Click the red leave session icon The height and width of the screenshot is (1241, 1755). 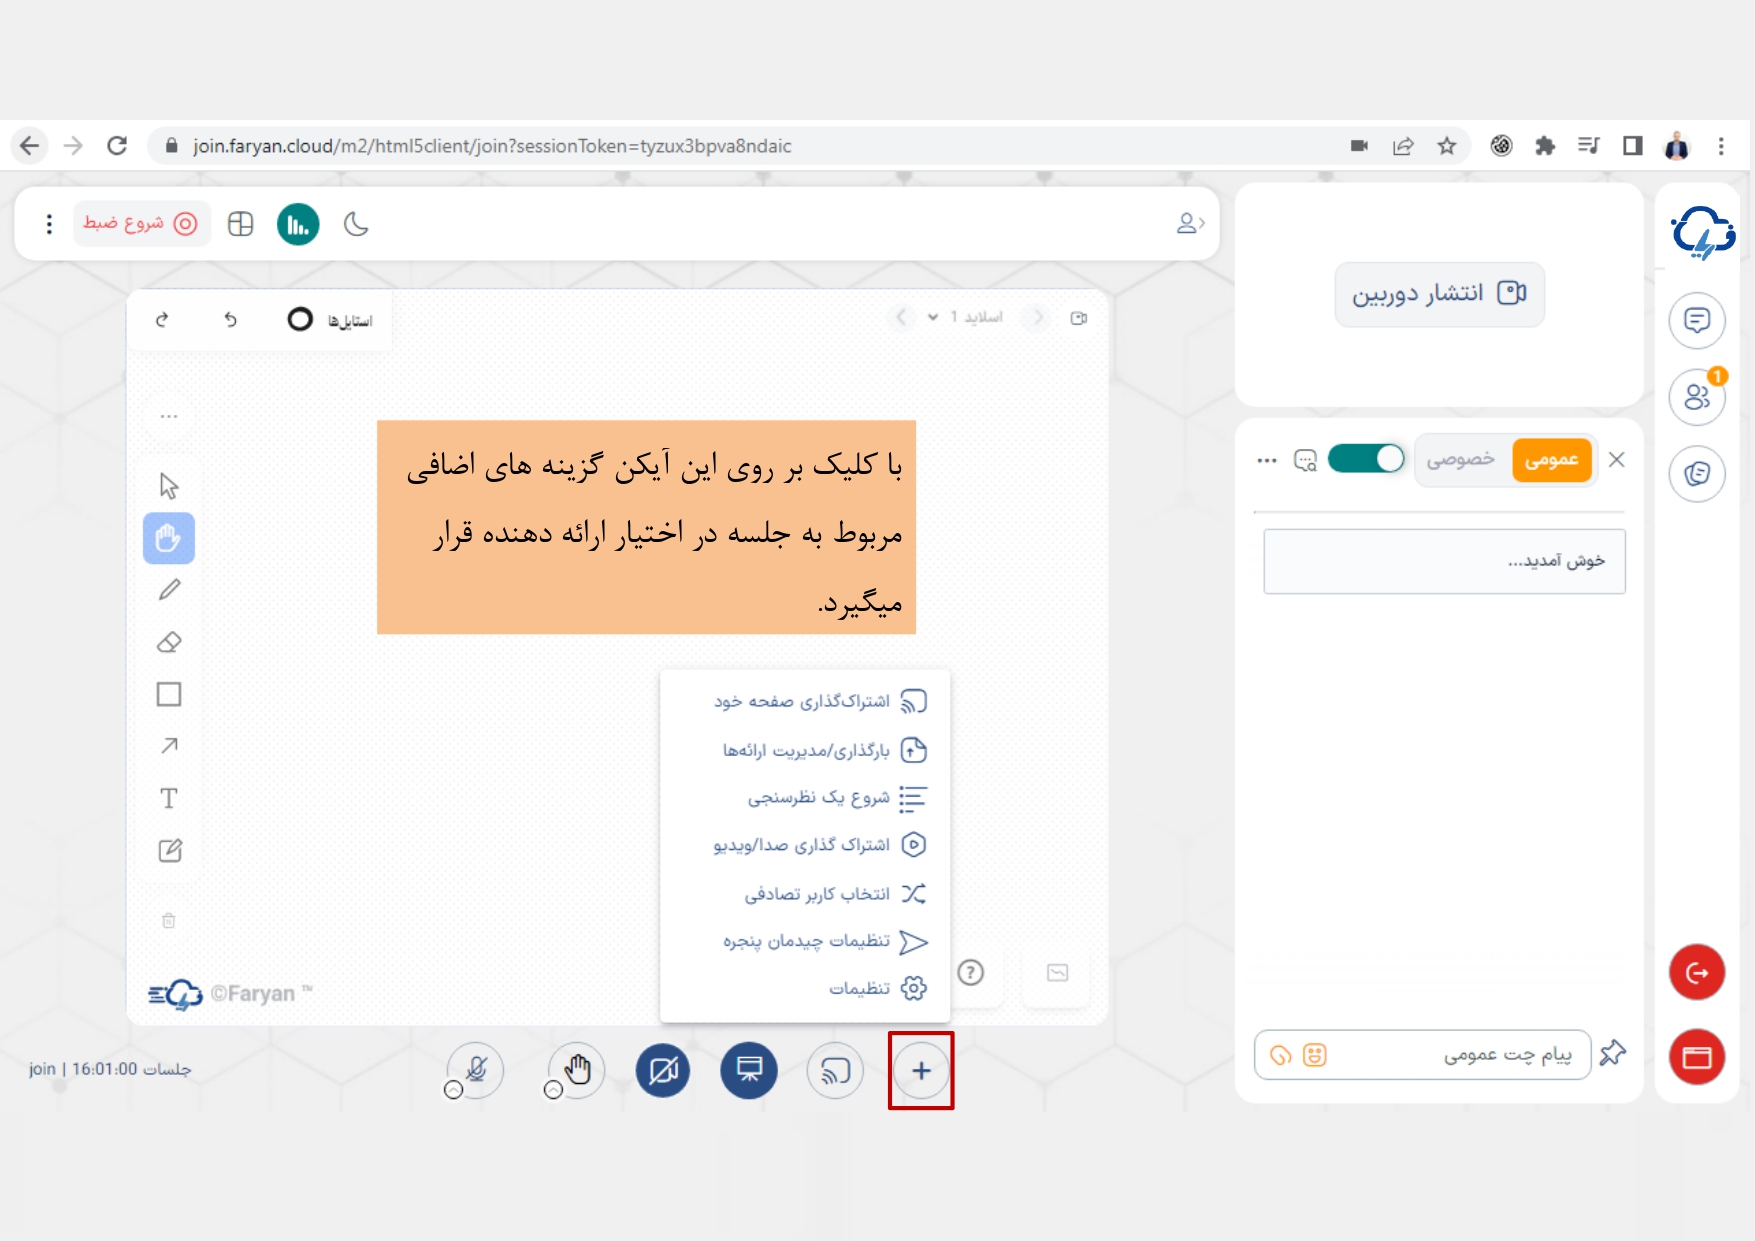coord(1696,972)
